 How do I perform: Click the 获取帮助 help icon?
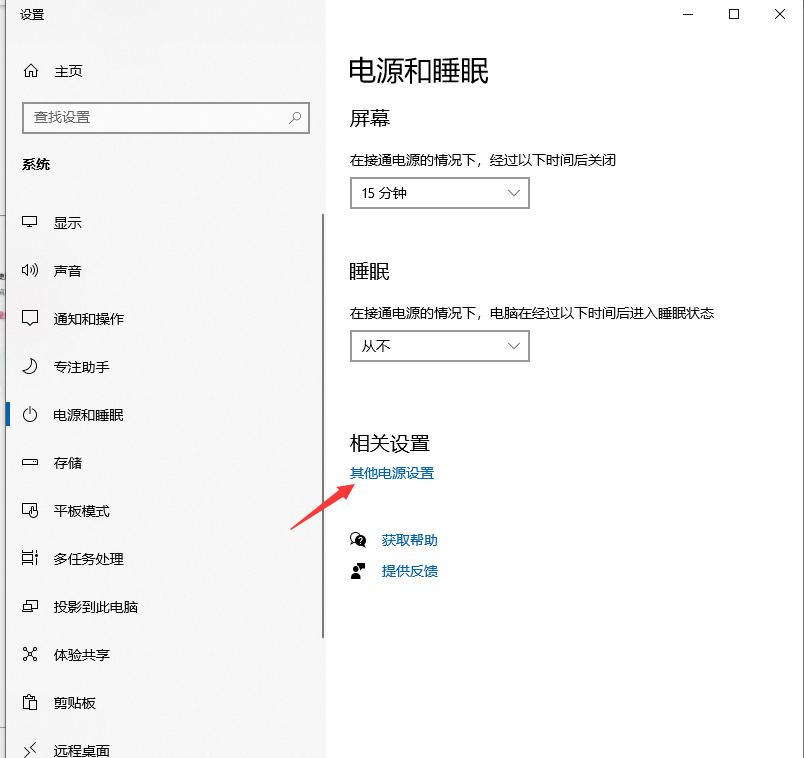(358, 539)
